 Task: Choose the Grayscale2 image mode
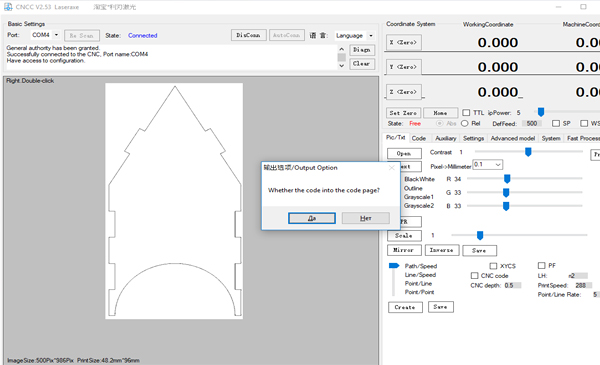[419, 206]
